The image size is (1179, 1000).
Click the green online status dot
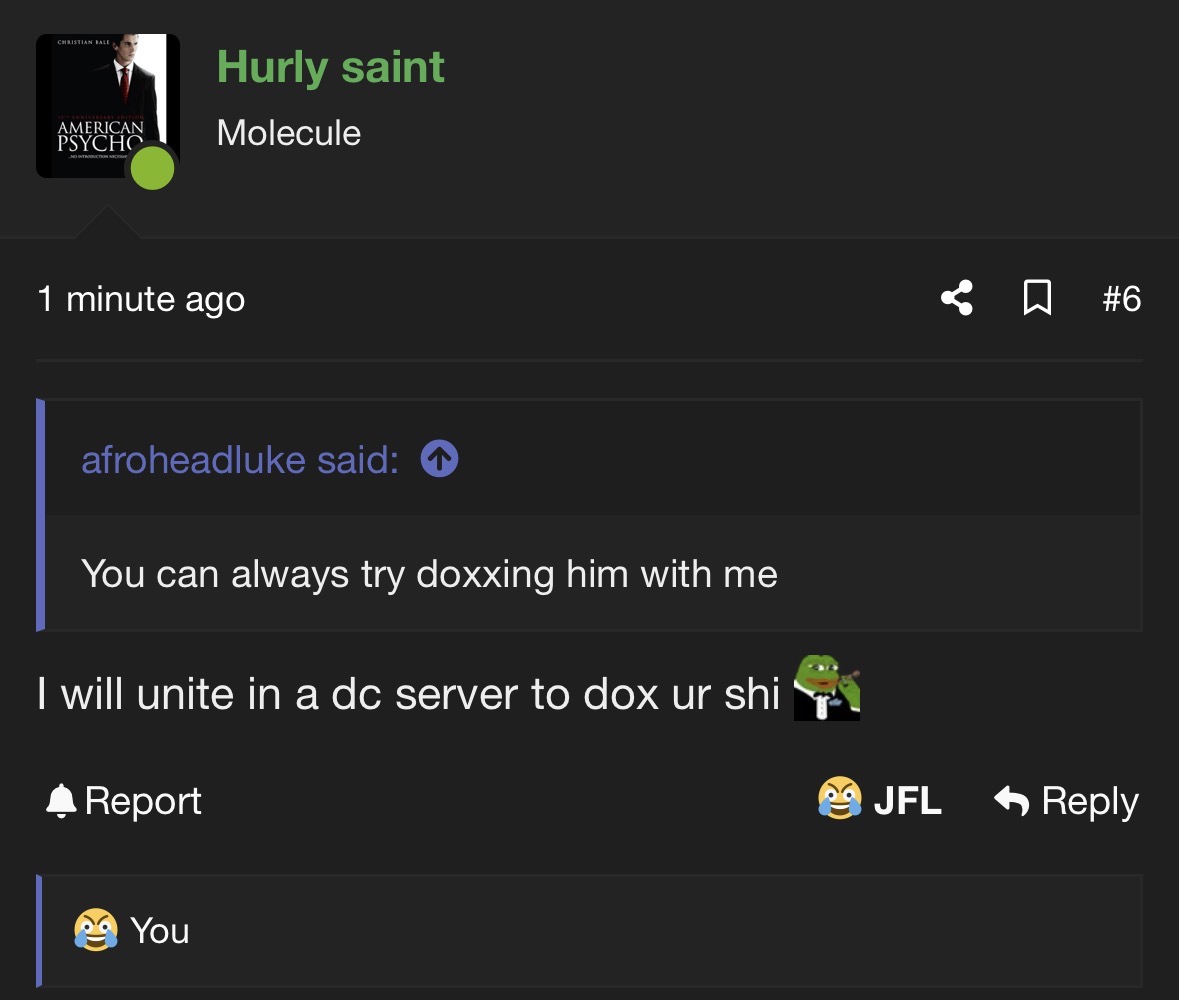coord(153,168)
